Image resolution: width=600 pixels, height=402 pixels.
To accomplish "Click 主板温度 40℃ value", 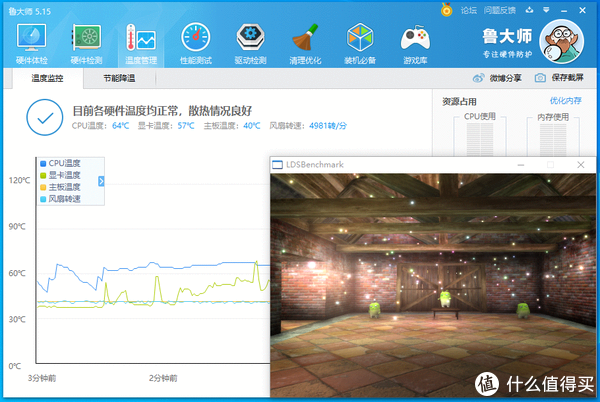I will [x=252, y=126].
